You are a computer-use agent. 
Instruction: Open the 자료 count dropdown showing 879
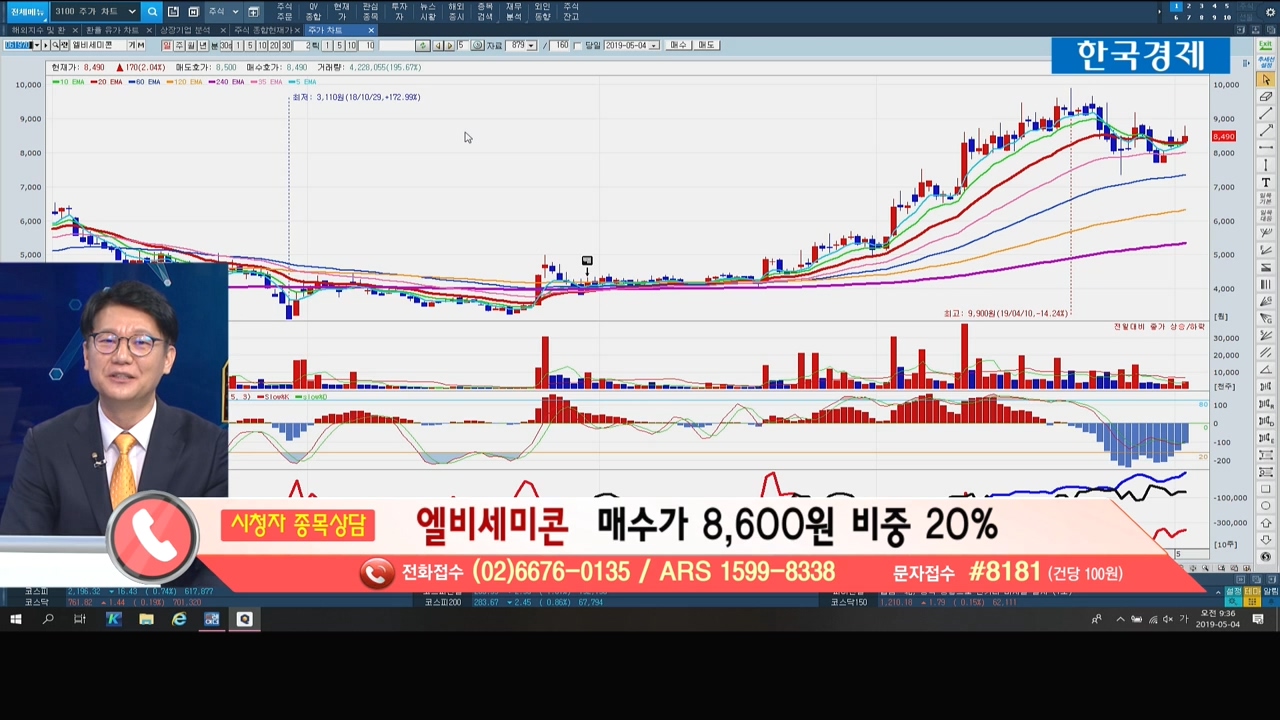tap(531, 46)
